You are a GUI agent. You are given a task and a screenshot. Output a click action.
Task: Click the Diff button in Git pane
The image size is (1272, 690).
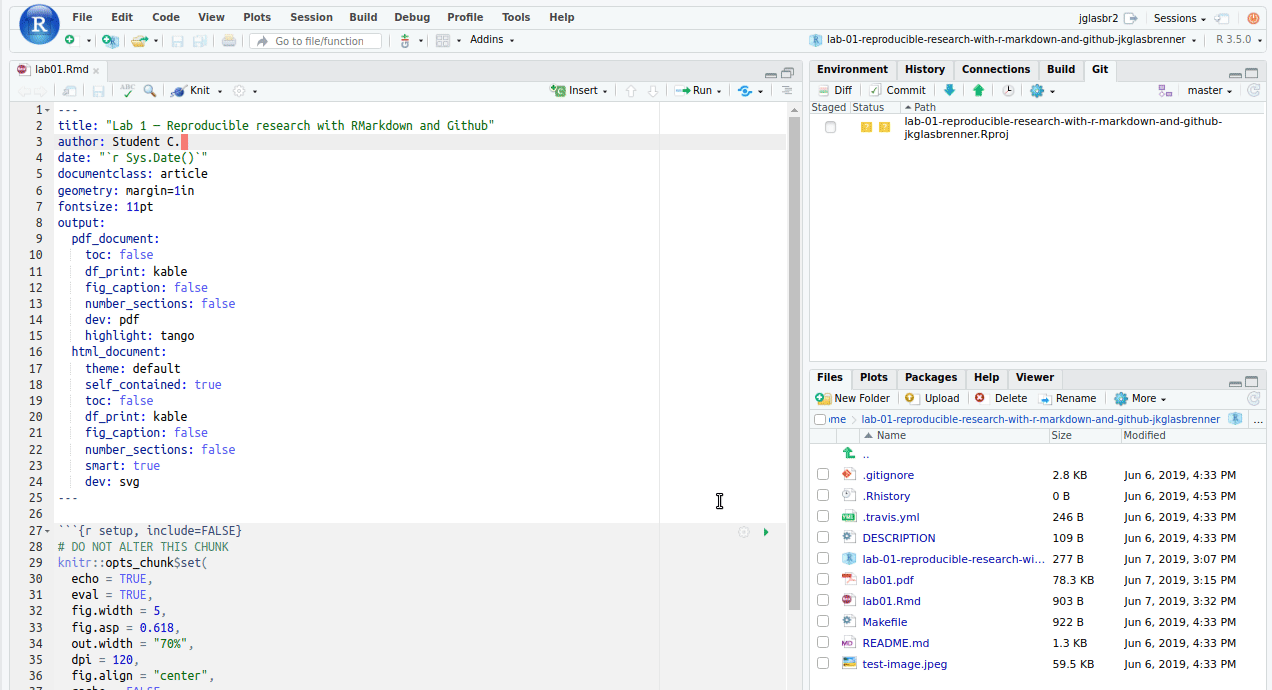(835, 90)
